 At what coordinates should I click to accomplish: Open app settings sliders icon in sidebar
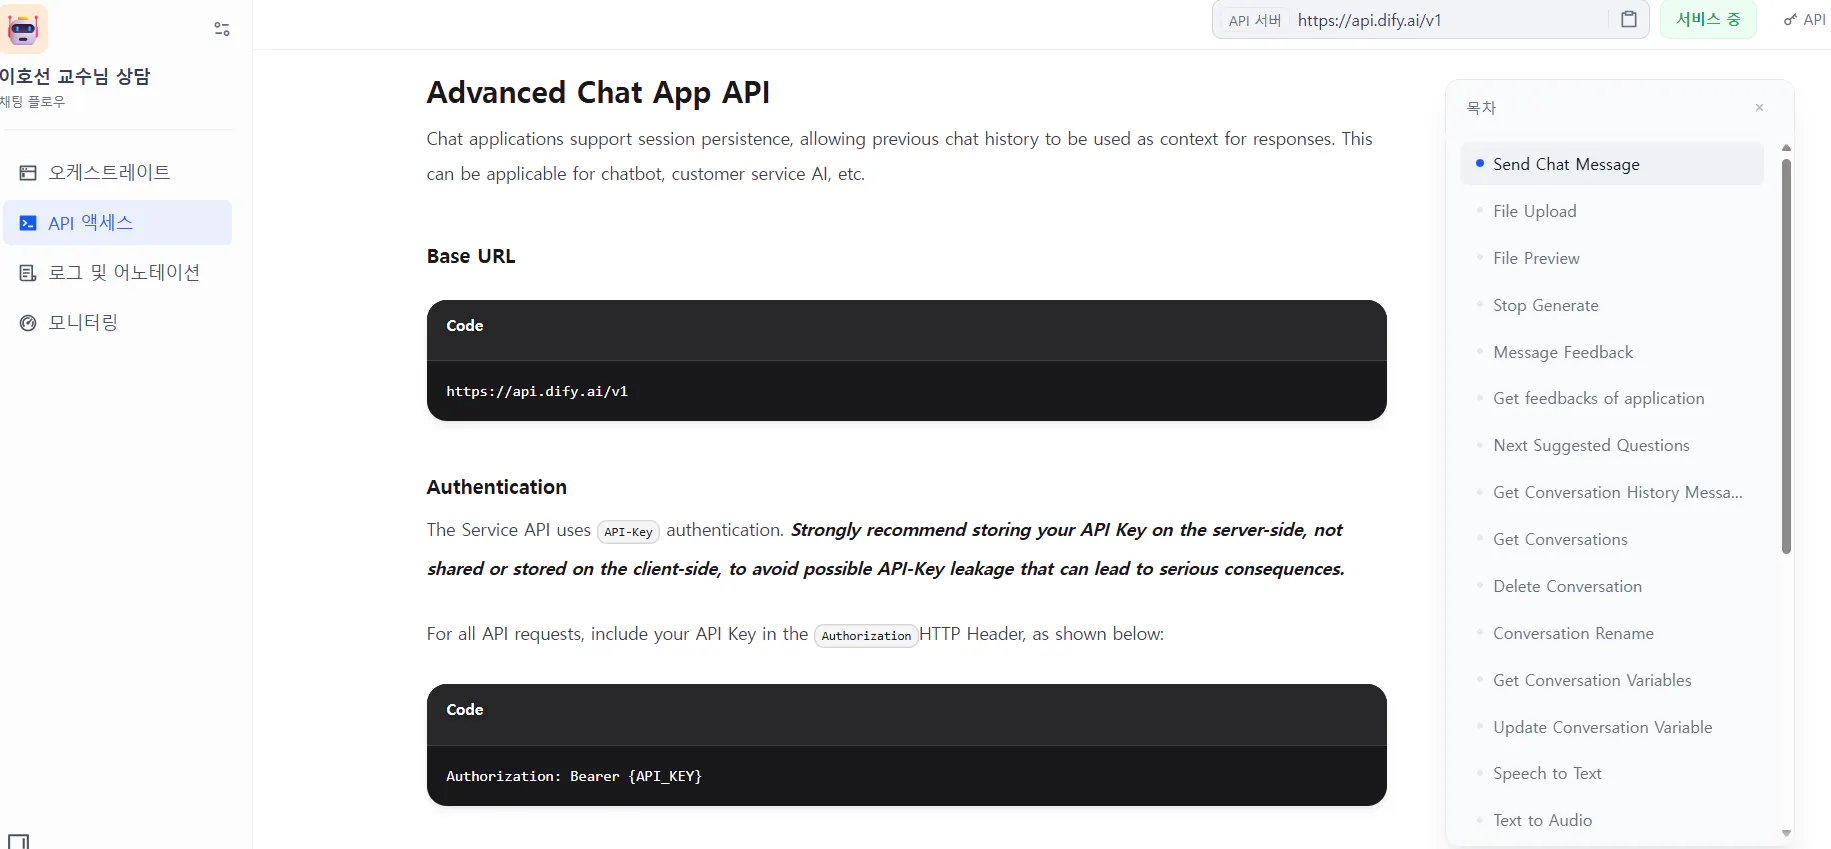click(222, 29)
